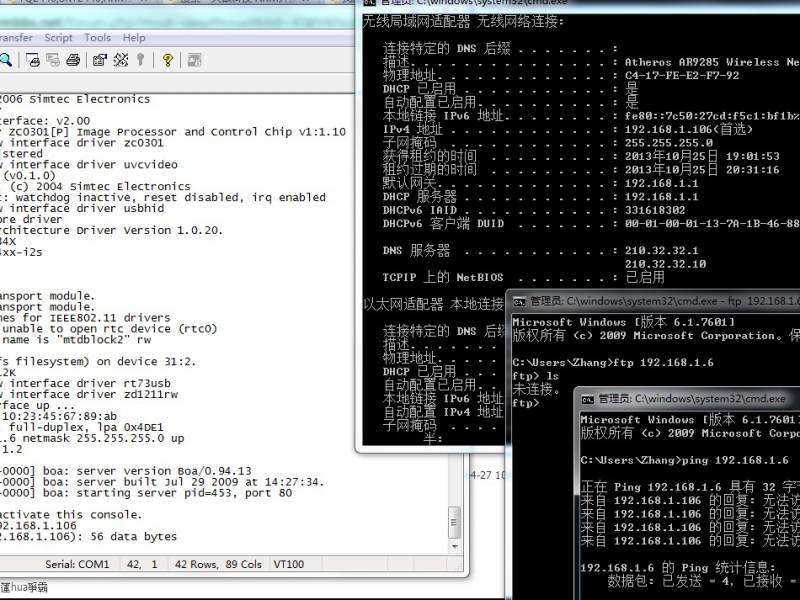Click the yellow Help question mark icon

168,60
